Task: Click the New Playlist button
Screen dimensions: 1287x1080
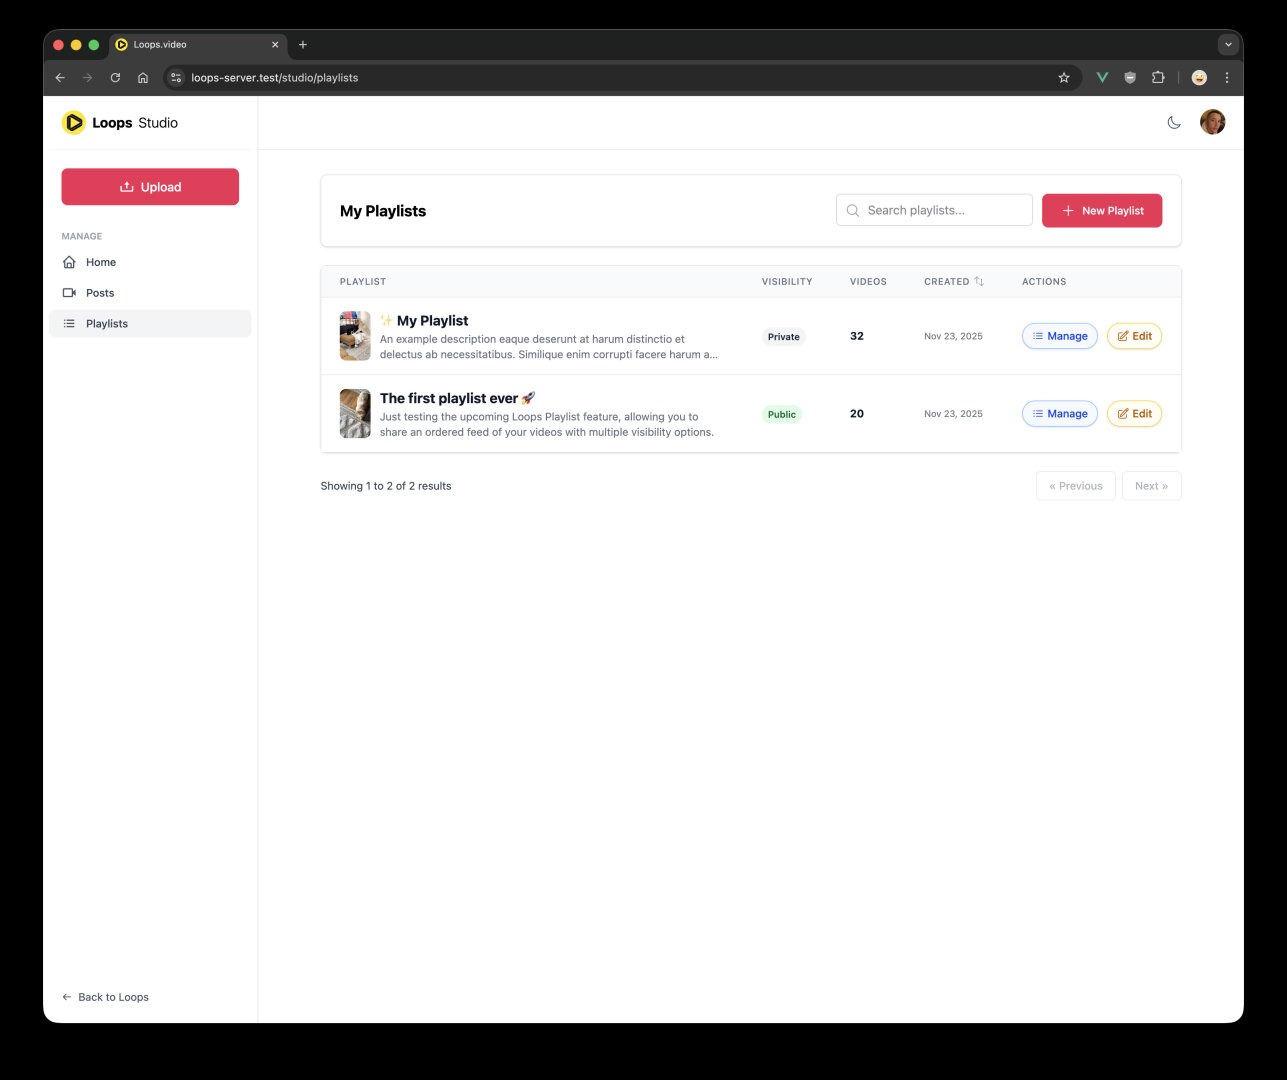Action: [1101, 211]
